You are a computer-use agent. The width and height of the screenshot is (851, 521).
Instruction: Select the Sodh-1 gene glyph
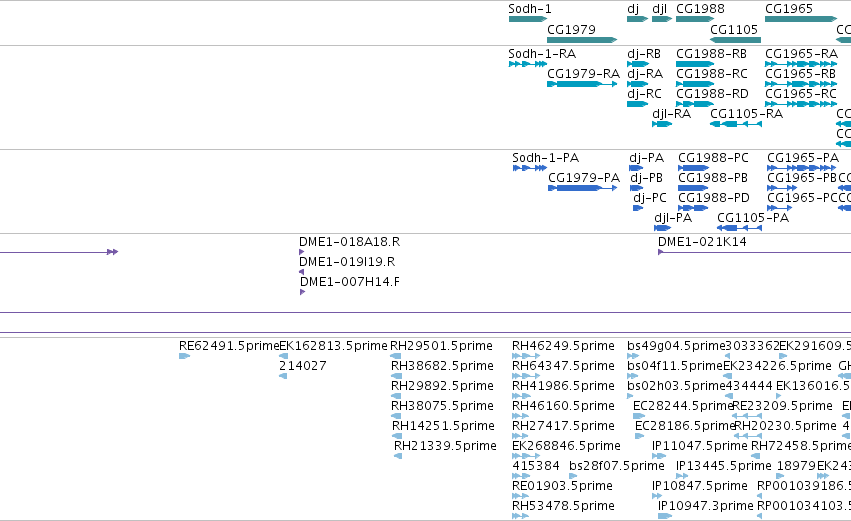pos(528,19)
